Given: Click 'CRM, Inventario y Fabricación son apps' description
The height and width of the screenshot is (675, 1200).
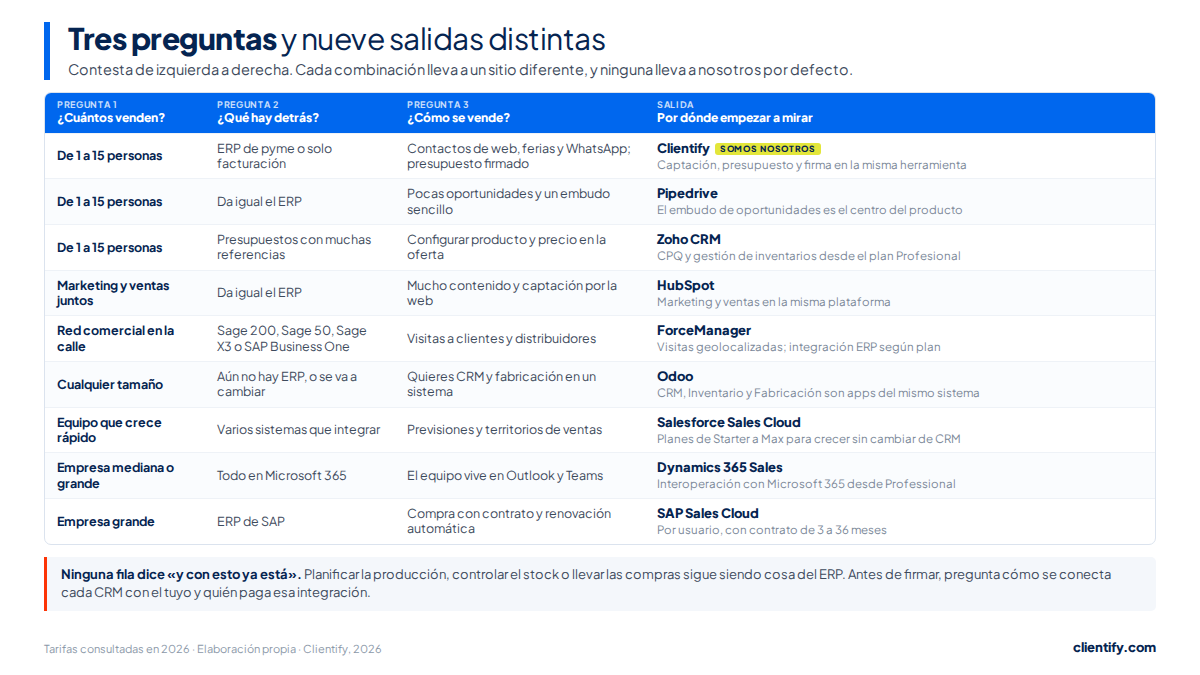Looking at the screenshot, I should coord(818,393).
